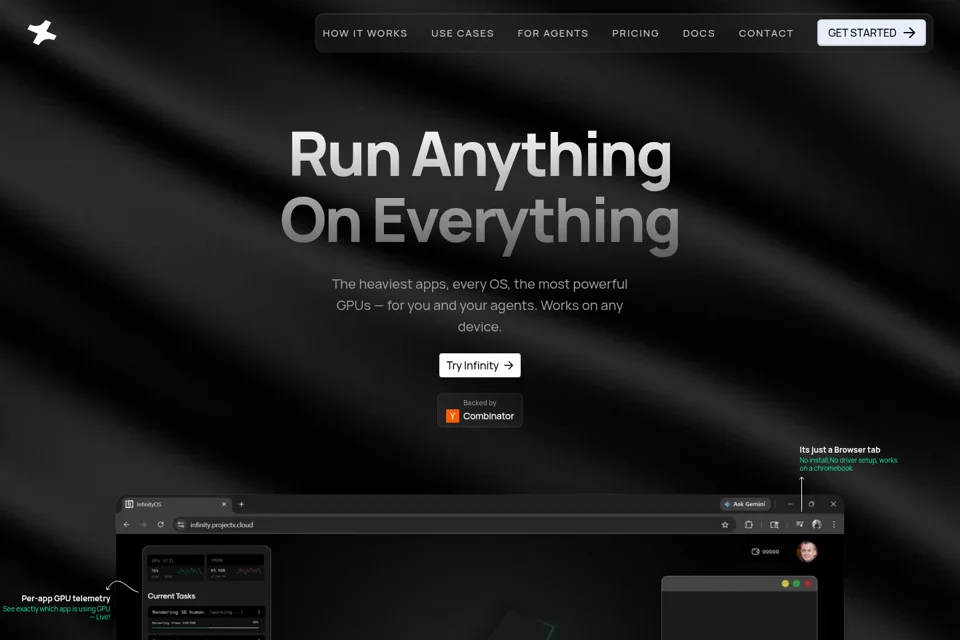Open site info icon beside the URL
The image size is (960, 640).
(181, 524)
